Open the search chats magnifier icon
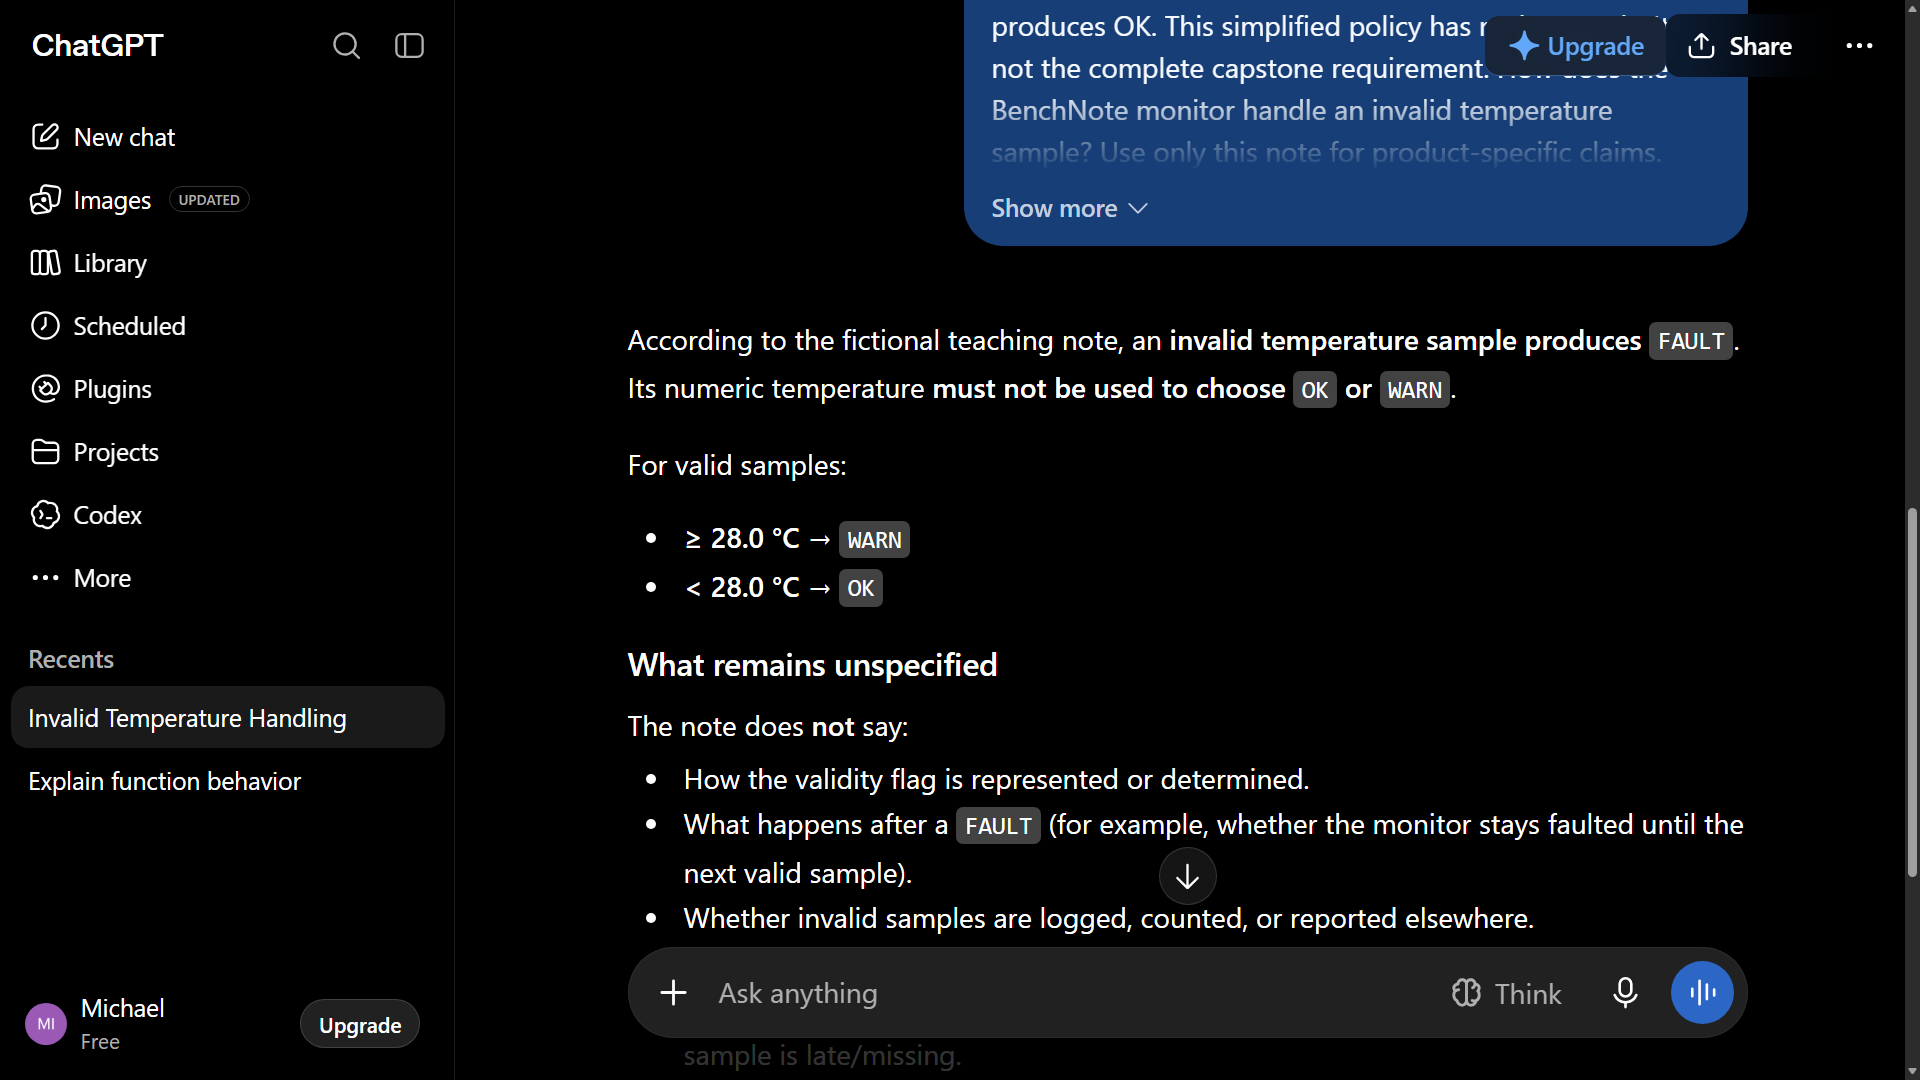This screenshot has height=1080, width=1920. coord(346,46)
